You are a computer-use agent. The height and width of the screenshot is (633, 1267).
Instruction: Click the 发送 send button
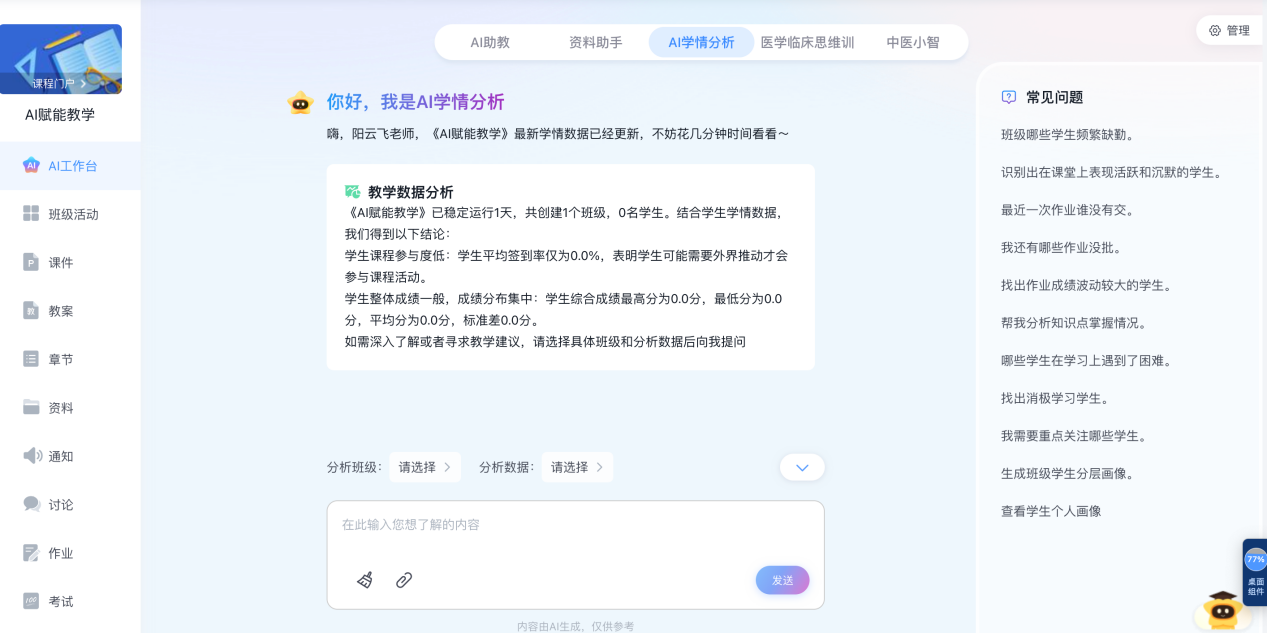(x=782, y=580)
